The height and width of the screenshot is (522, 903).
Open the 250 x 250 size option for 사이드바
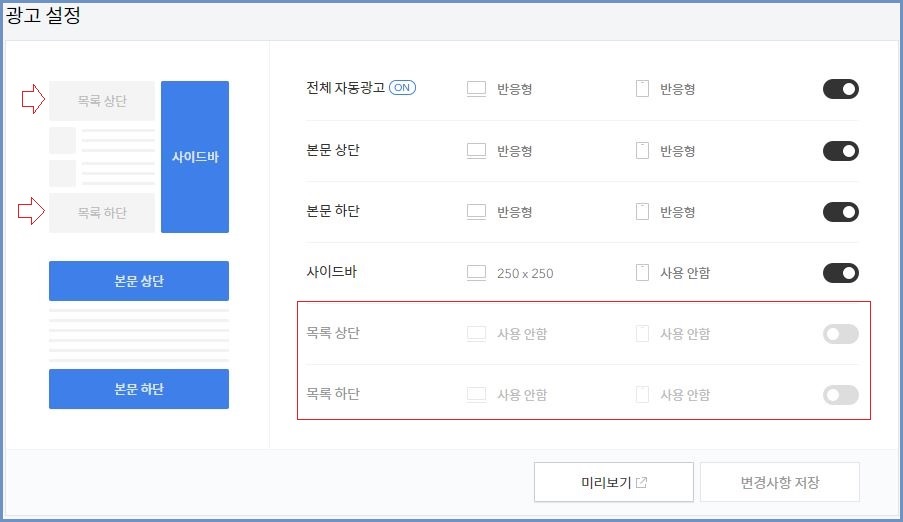coord(525,273)
